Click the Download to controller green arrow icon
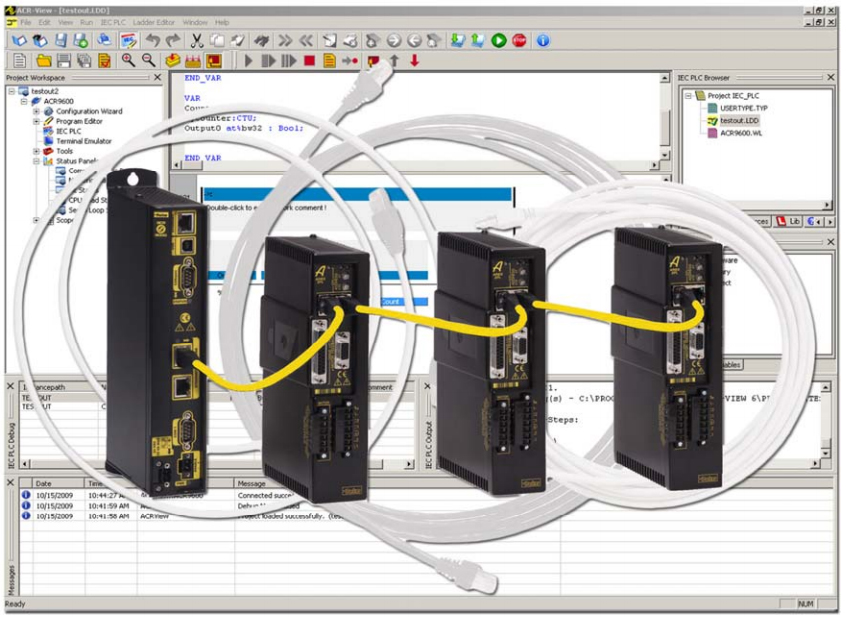Viewport: 846px width, 617px height. point(458,40)
